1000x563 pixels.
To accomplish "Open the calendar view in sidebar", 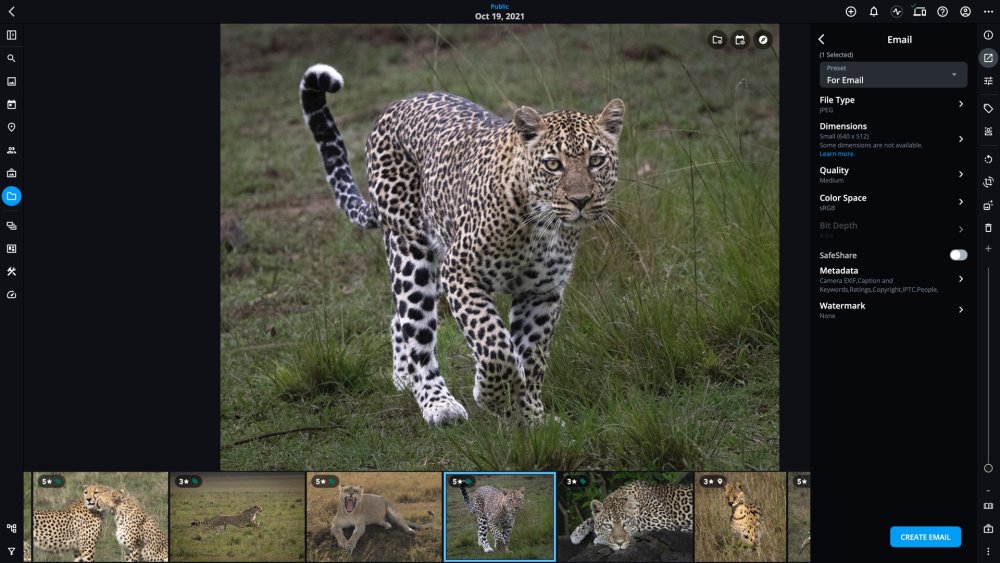I will (11, 104).
